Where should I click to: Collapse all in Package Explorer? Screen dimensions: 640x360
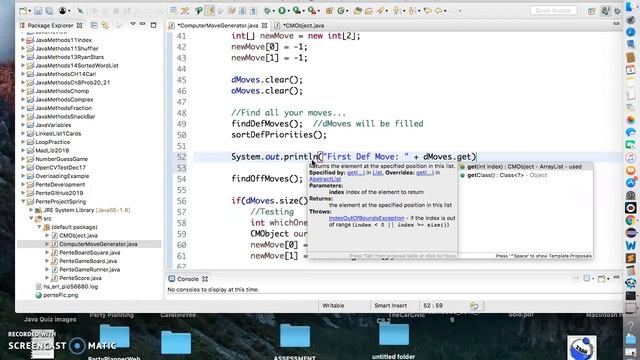(94, 25)
